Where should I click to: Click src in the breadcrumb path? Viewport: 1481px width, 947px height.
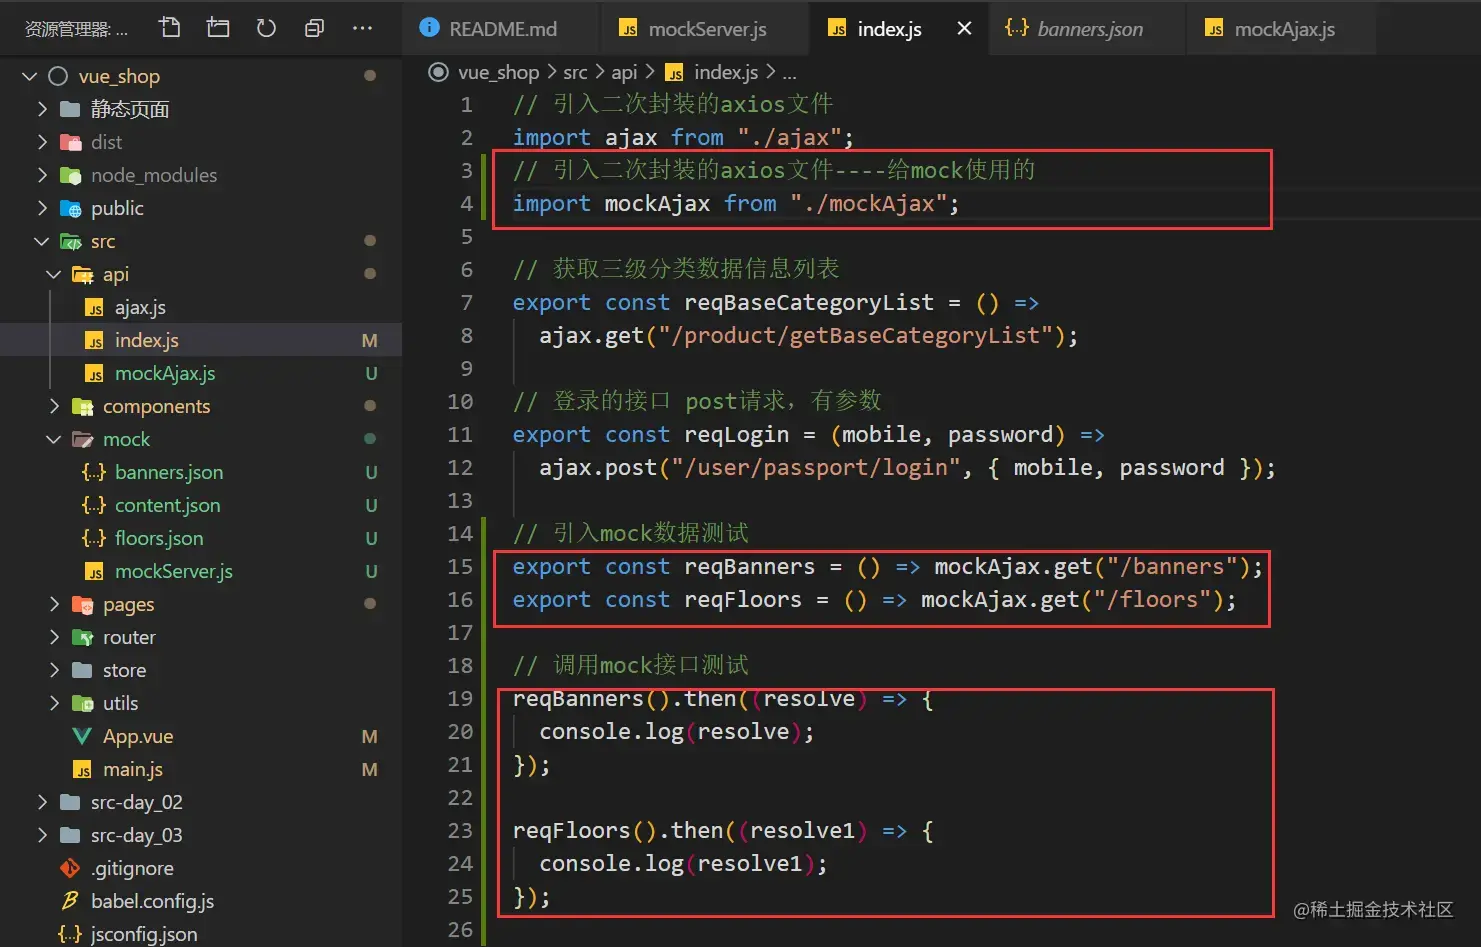click(575, 72)
